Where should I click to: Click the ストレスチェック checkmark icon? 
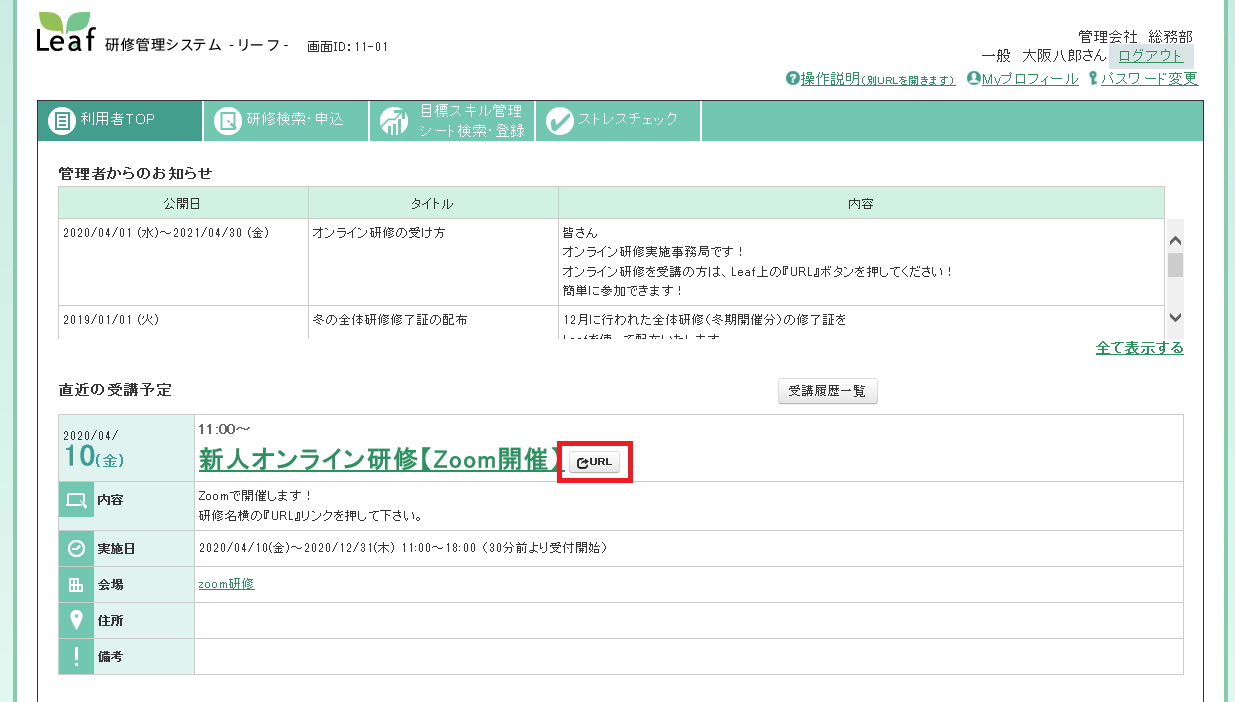pos(560,120)
